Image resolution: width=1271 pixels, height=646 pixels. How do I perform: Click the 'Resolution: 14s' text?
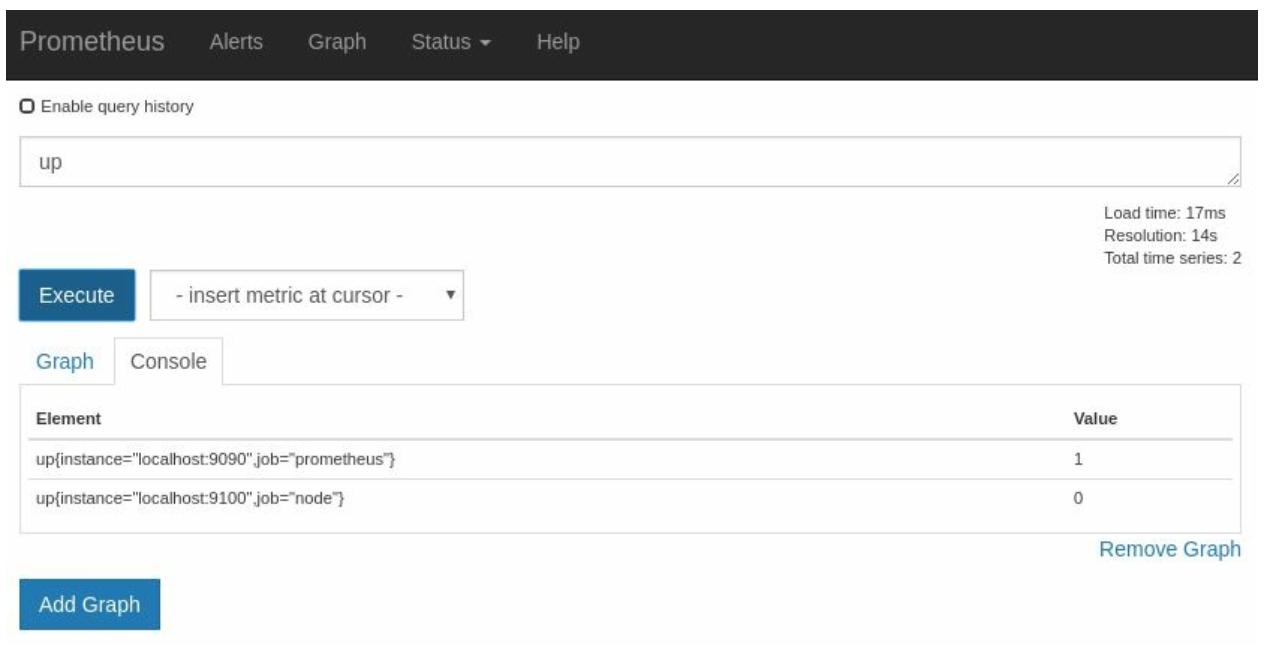[1160, 235]
